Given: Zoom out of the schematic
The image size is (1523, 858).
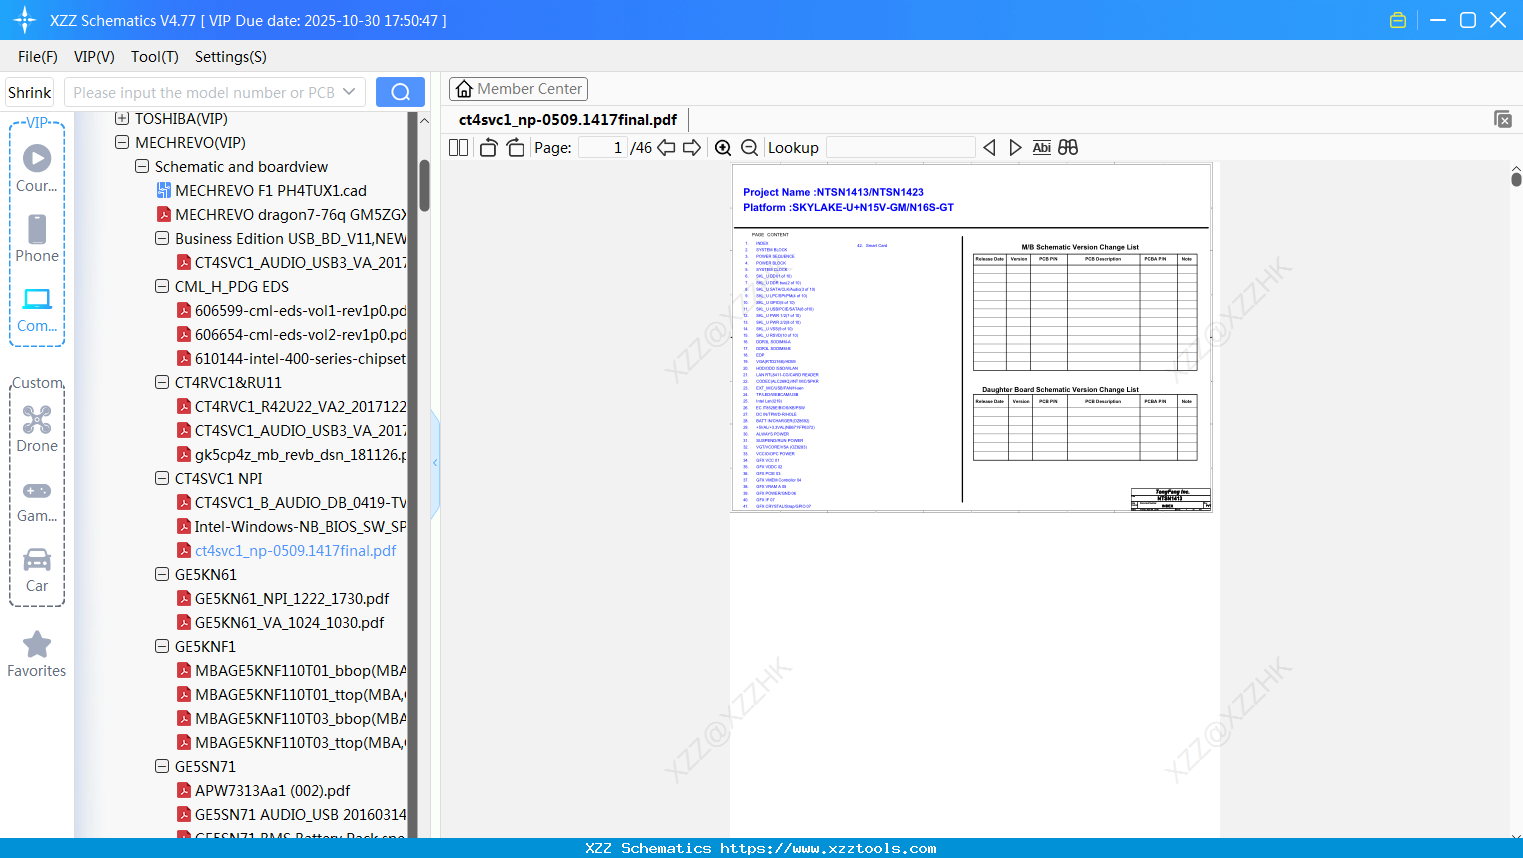Looking at the screenshot, I should 749,147.
